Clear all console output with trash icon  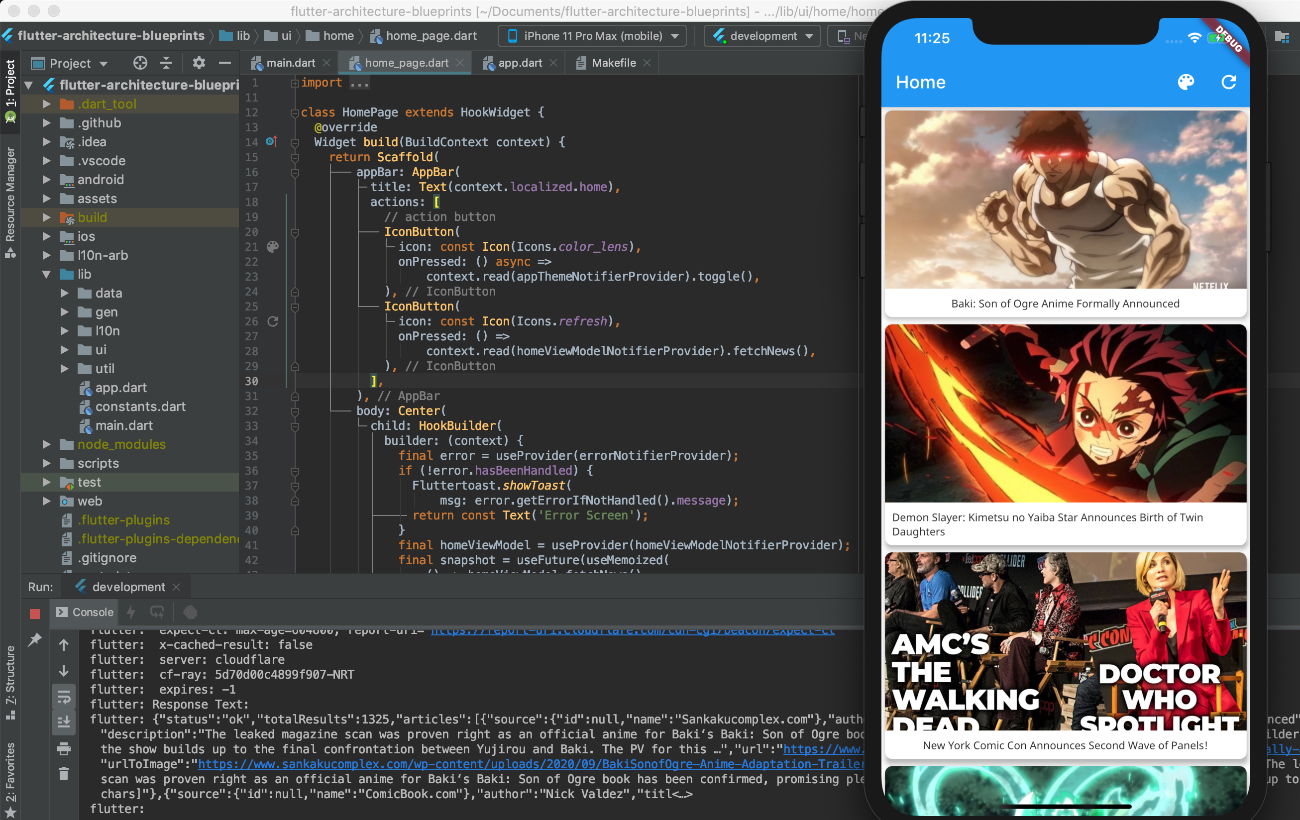[x=64, y=774]
